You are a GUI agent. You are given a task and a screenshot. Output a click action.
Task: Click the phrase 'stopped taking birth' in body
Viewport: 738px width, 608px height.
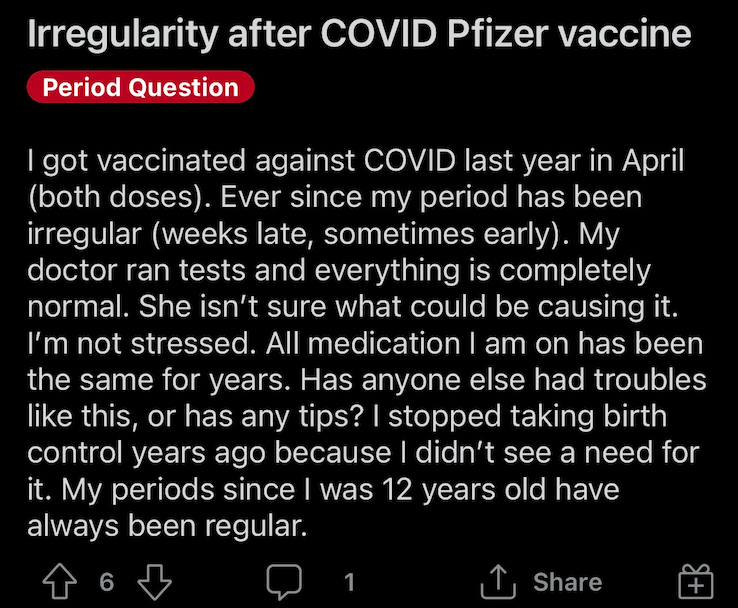coord(528,417)
